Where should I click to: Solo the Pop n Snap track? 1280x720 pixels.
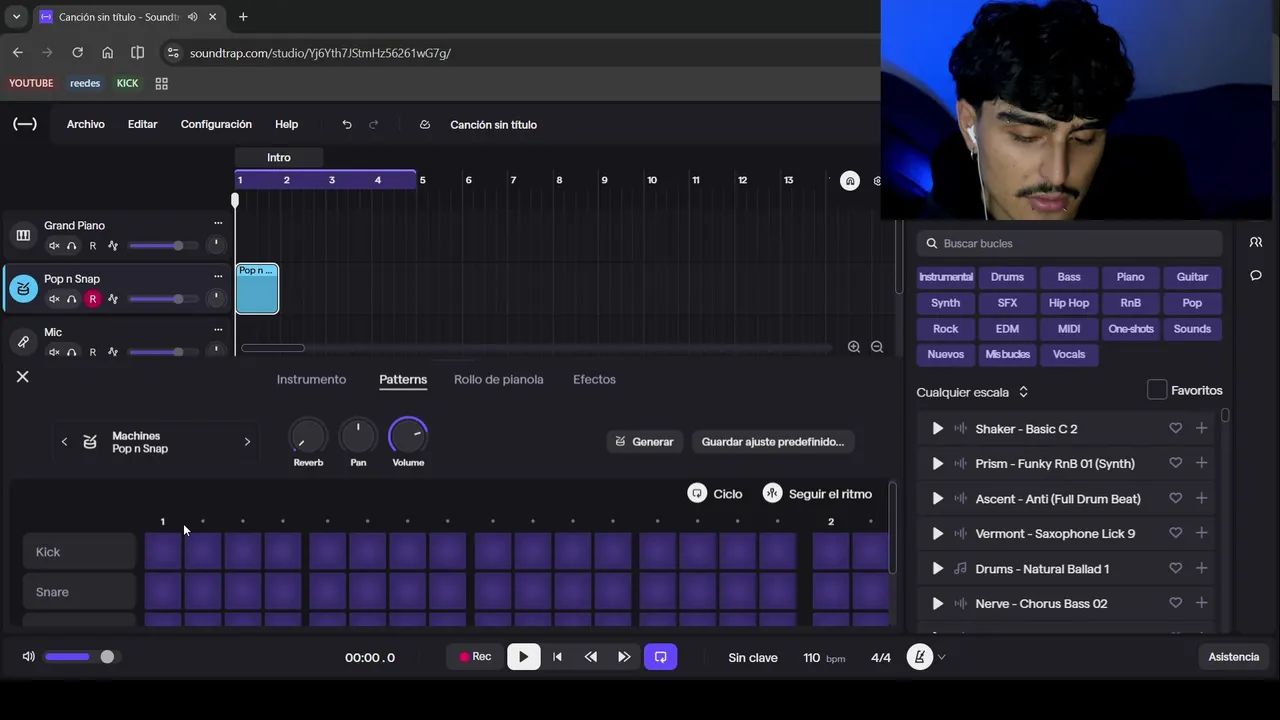point(71,299)
